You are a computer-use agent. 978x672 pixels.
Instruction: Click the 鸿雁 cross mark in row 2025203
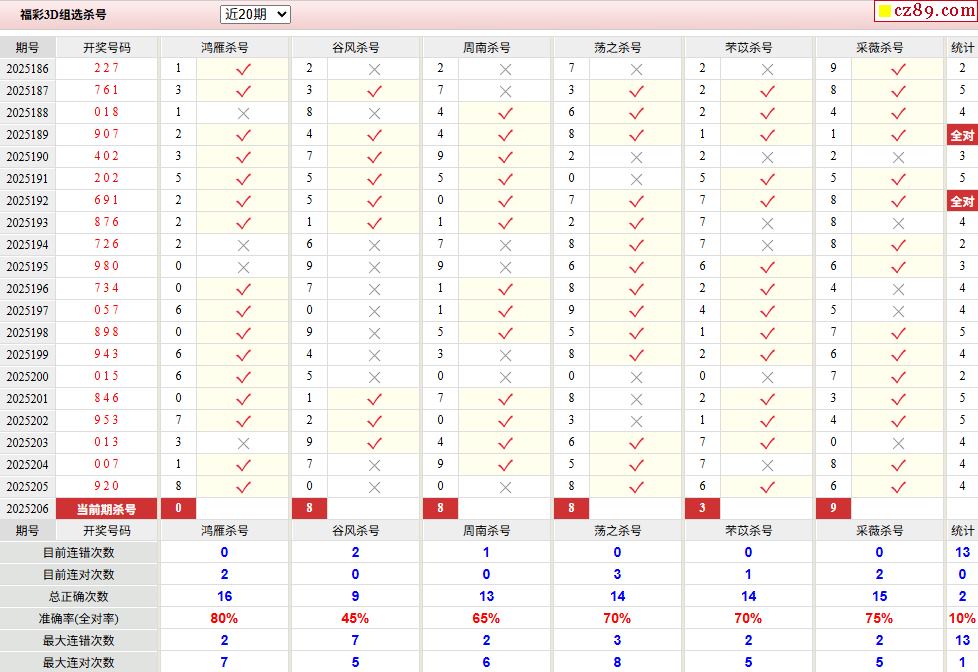pyautogui.click(x=243, y=444)
